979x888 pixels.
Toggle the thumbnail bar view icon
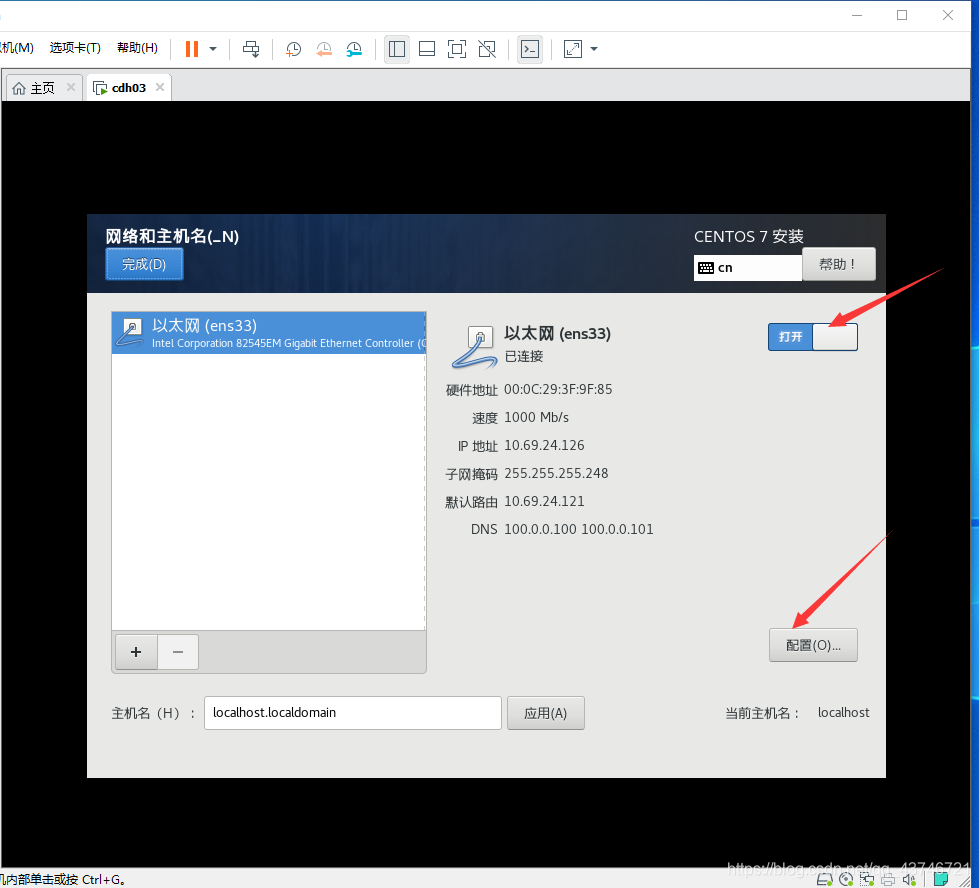(x=427, y=49)
